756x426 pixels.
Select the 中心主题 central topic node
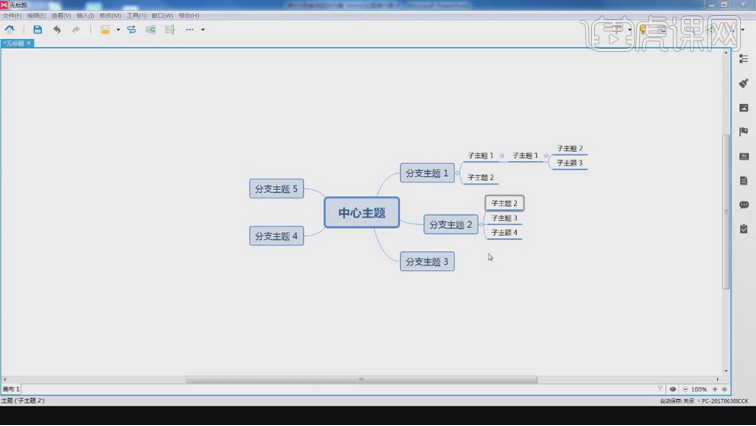(361, 213)
